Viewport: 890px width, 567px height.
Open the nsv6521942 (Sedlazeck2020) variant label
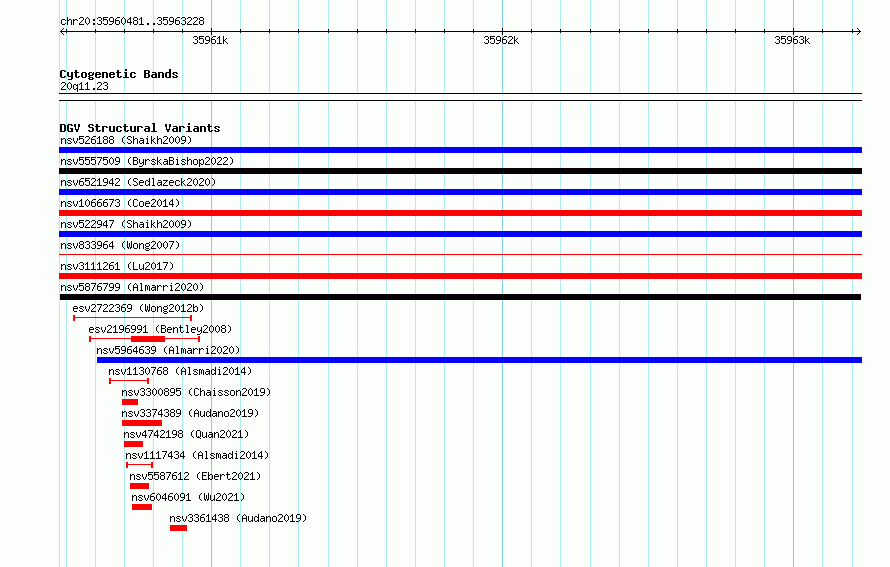(x=138, y=182)
